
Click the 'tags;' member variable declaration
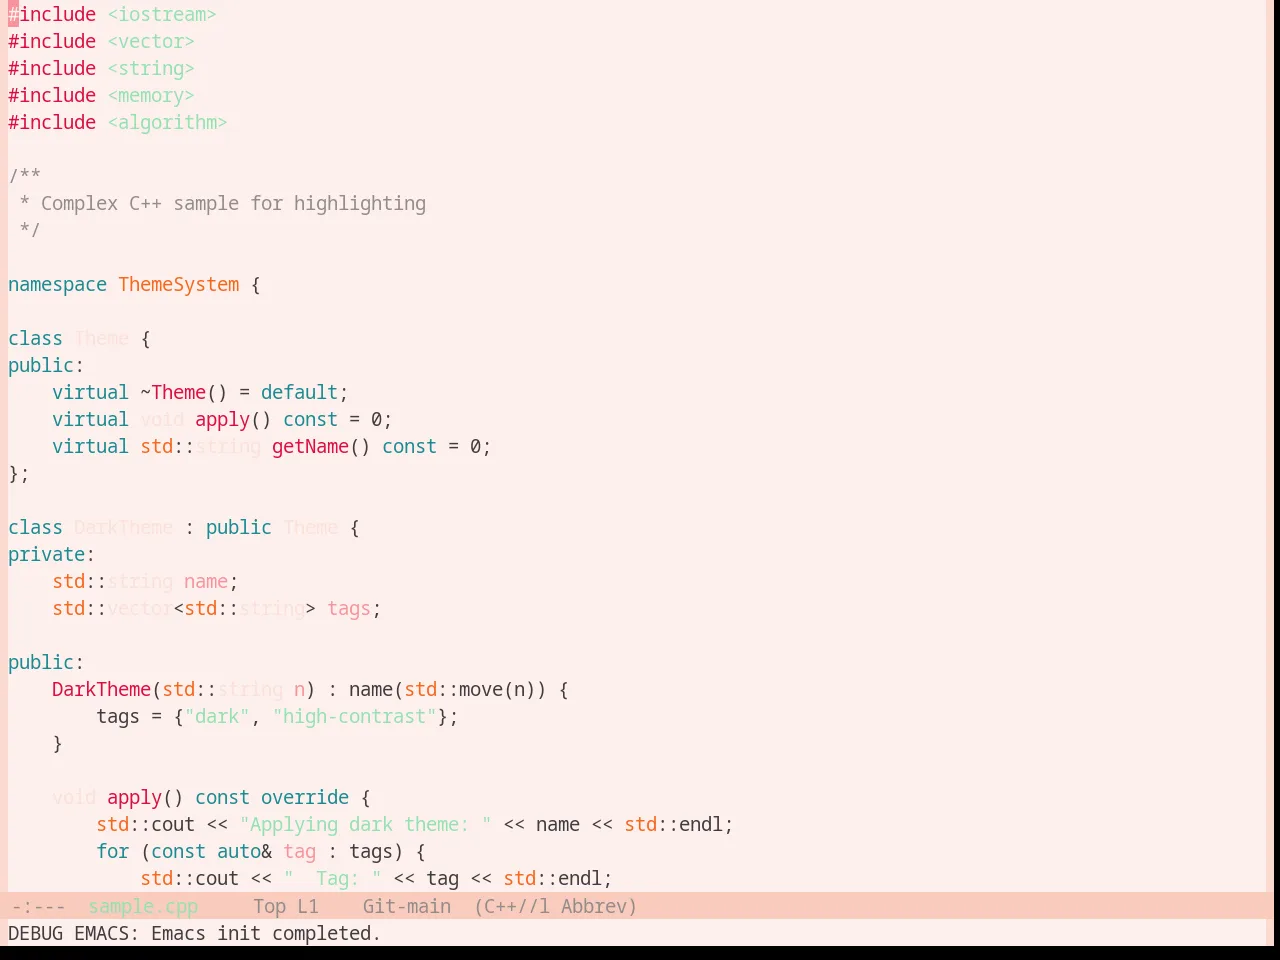pyautogui.click(x=354, y=608)
